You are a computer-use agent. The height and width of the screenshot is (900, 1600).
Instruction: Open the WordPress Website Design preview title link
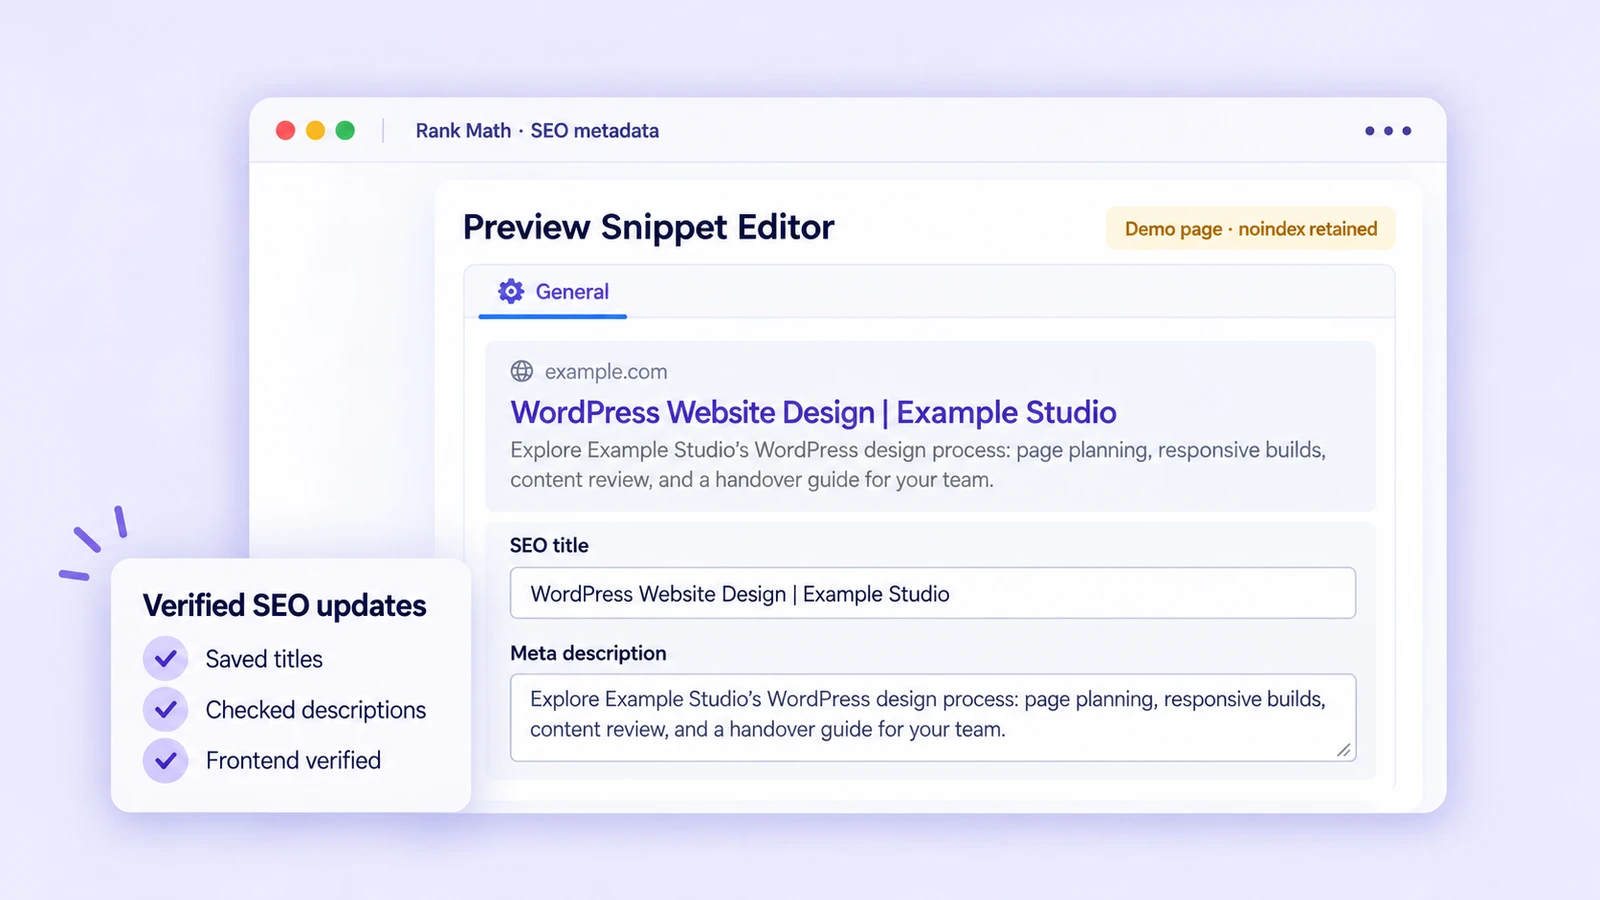[813, 412]
